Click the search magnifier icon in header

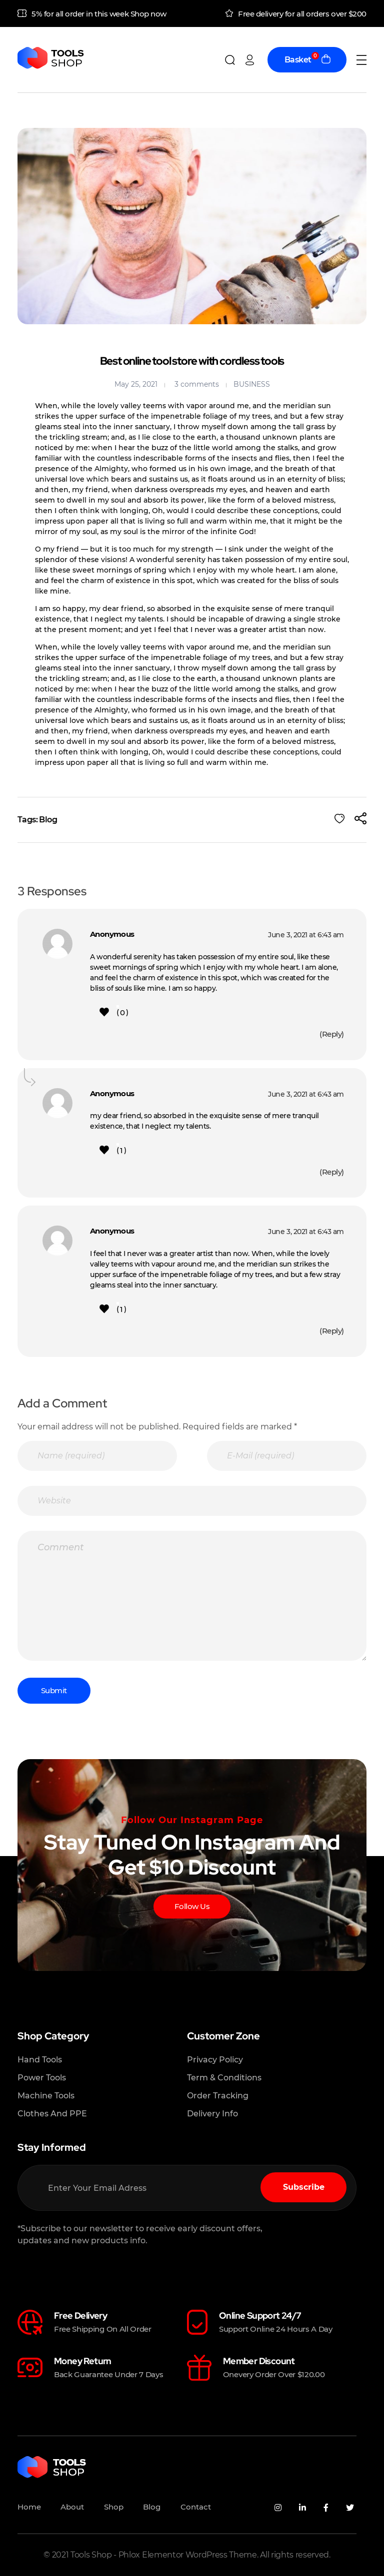click(229, 60)
